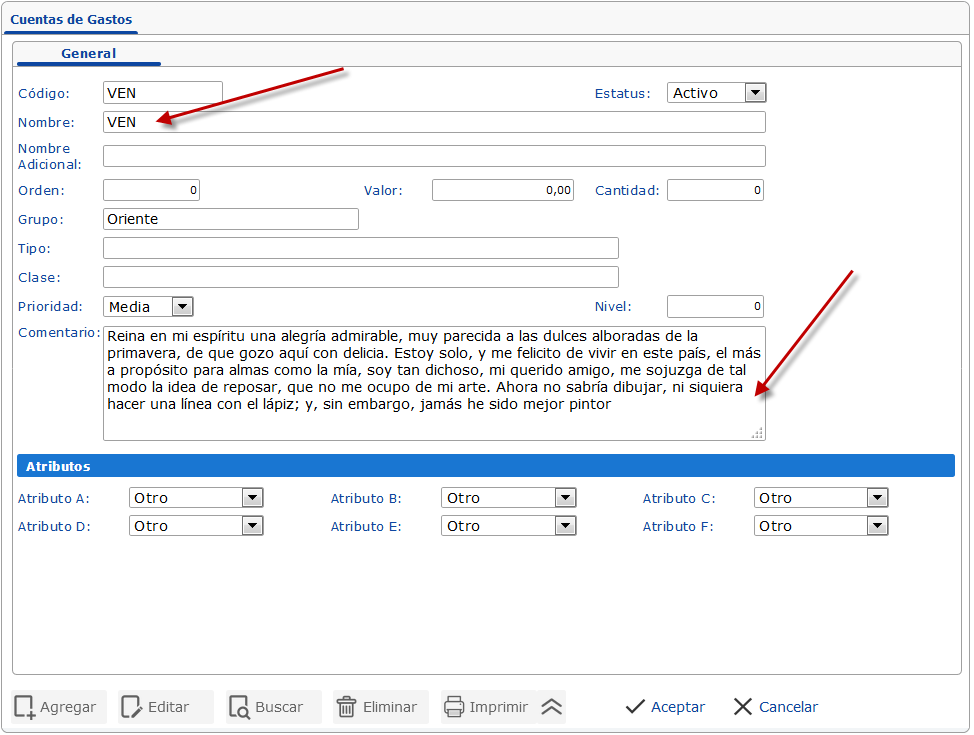Screen dimensions: 974x735
Task: Collapse the toolbar with the double-chevron icon
Action: click(549, 707)
